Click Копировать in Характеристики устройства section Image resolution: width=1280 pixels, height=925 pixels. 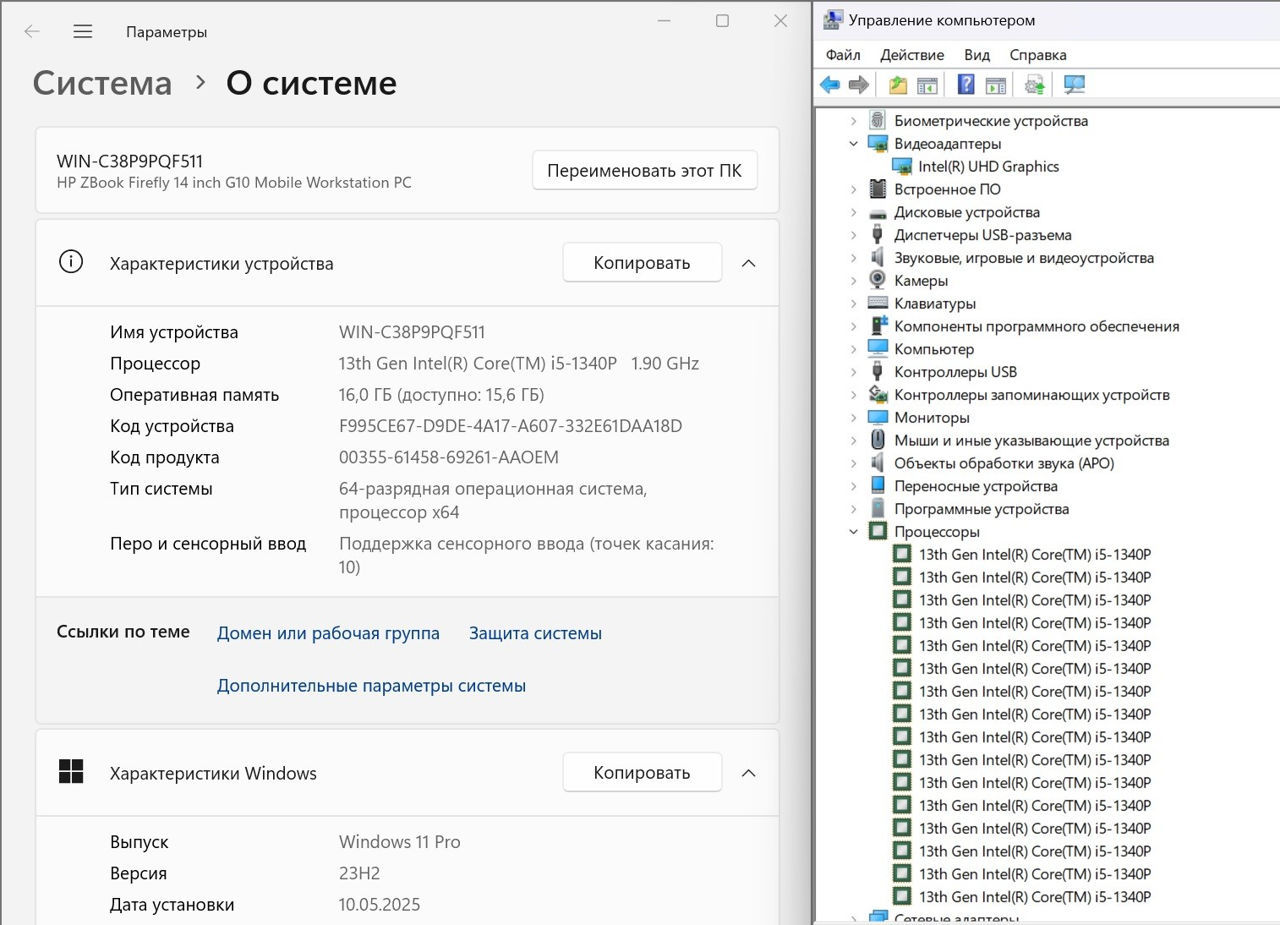642,263
